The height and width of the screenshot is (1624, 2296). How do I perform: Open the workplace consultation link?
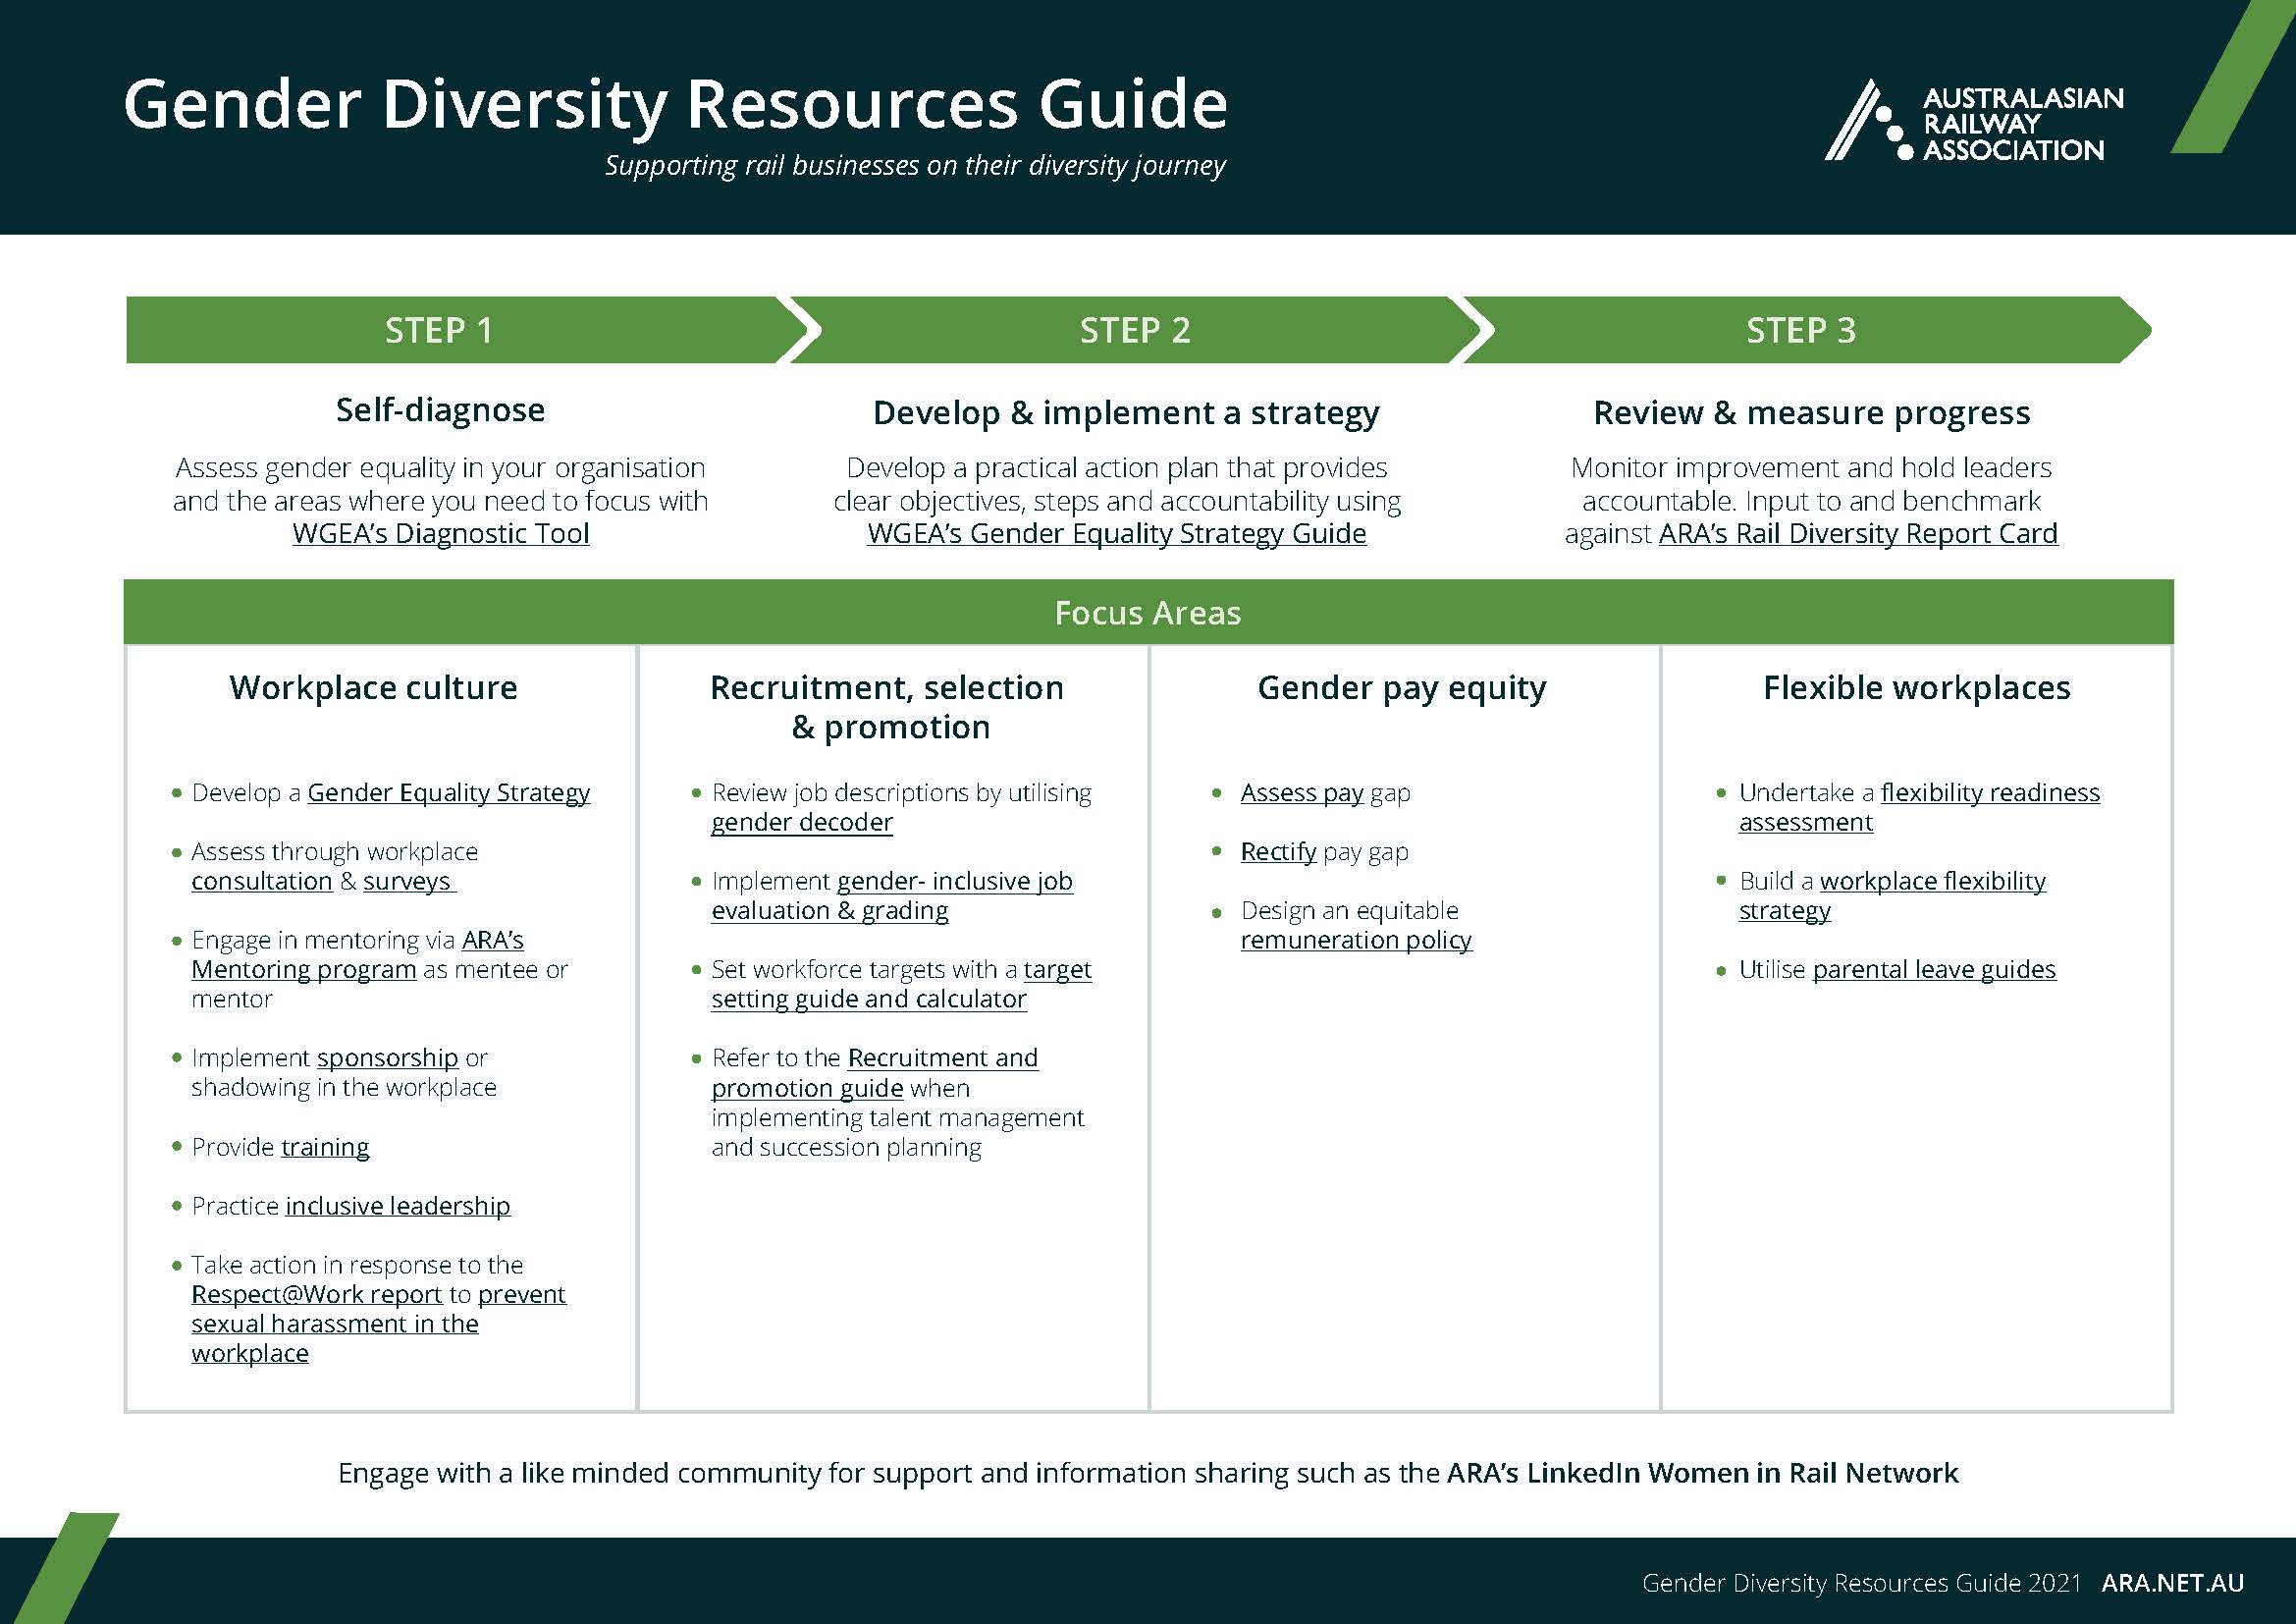coord(261,882)
